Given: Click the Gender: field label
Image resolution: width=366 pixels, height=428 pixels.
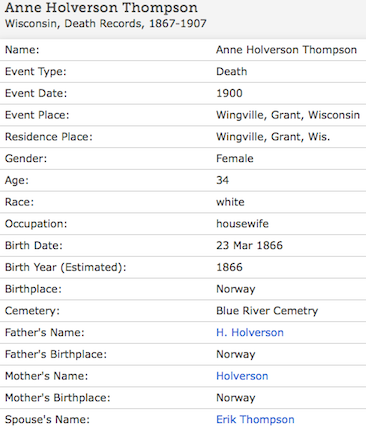Looking at the screenshot, I should pos(26,158).
